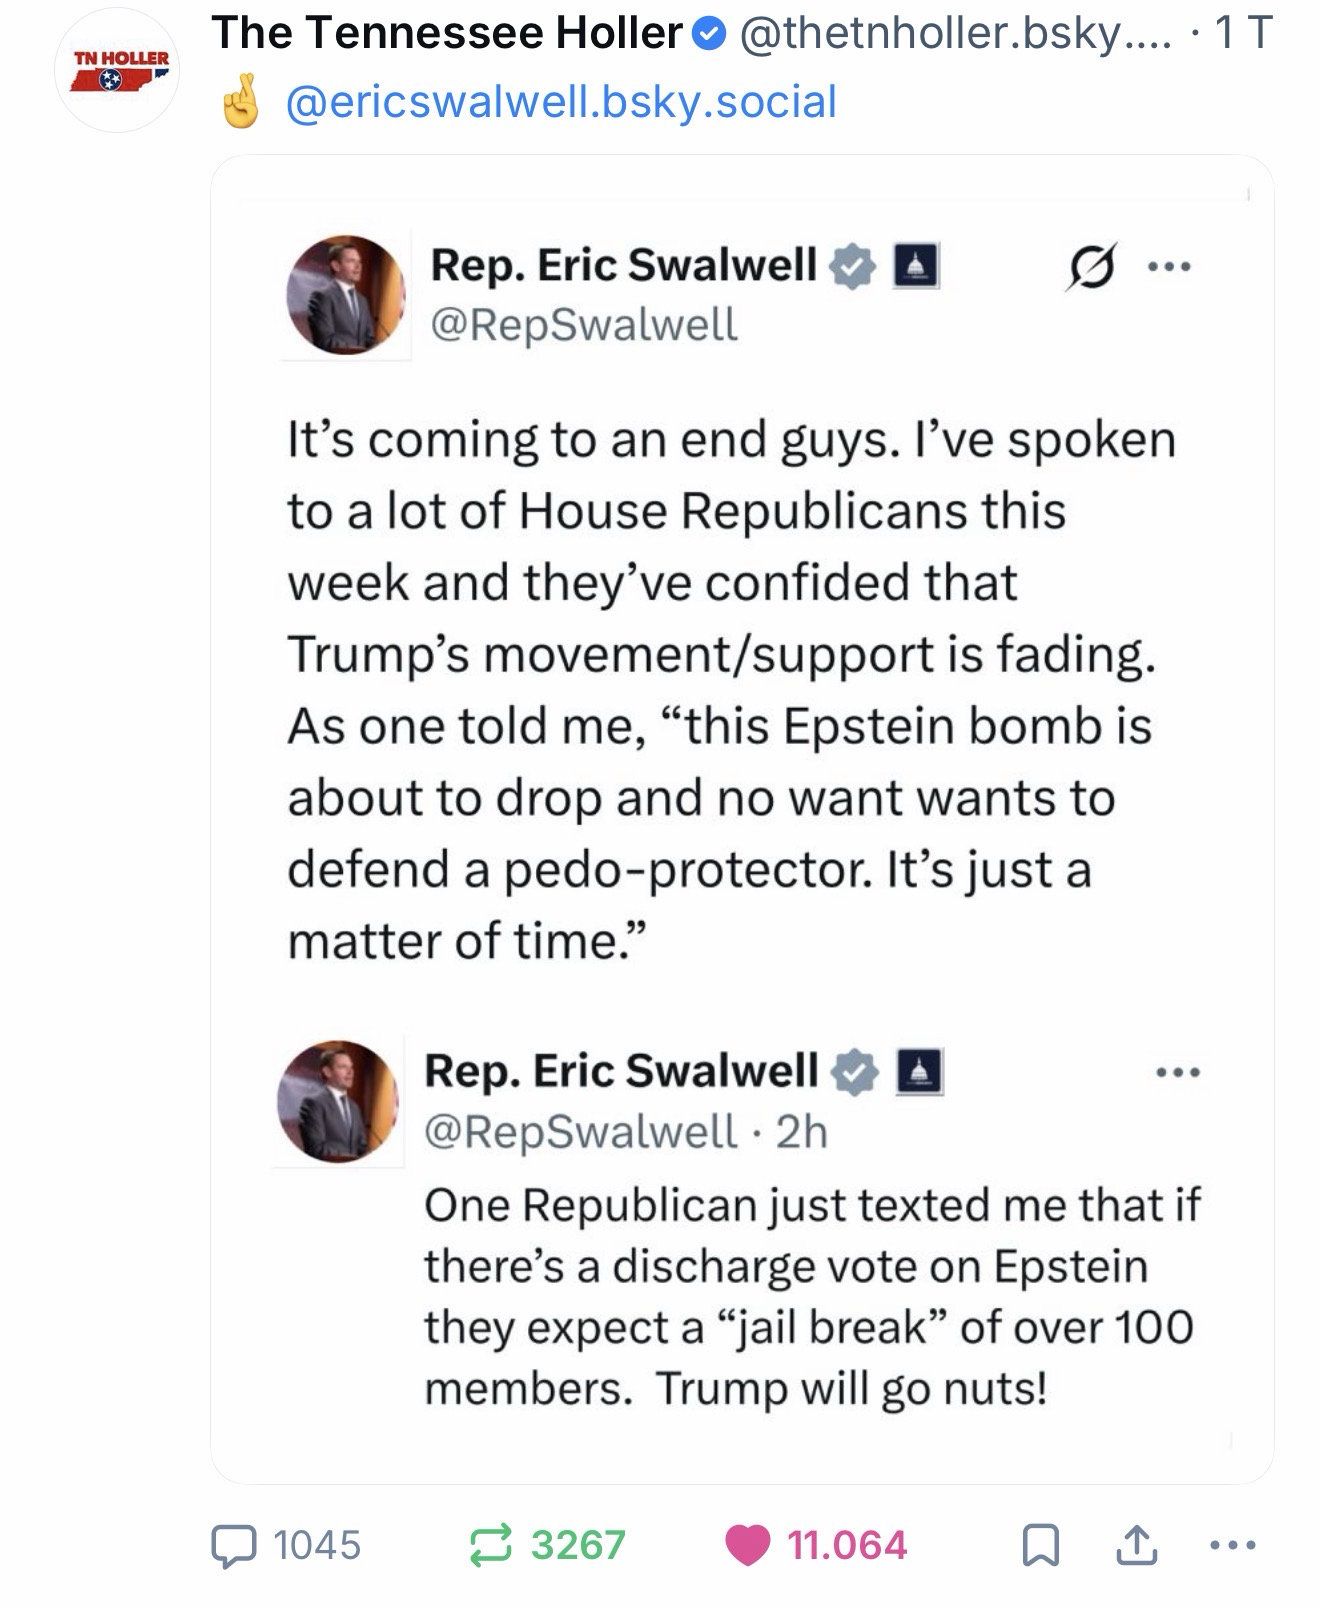Click the crossed-out circle icon in tweet
The width and height of the screenshot is (1320, 1608).
click(x=1091, y=268)
